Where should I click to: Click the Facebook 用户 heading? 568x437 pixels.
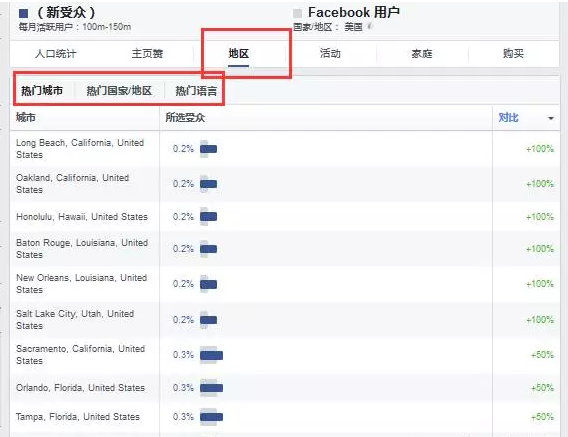coord(354,12)
